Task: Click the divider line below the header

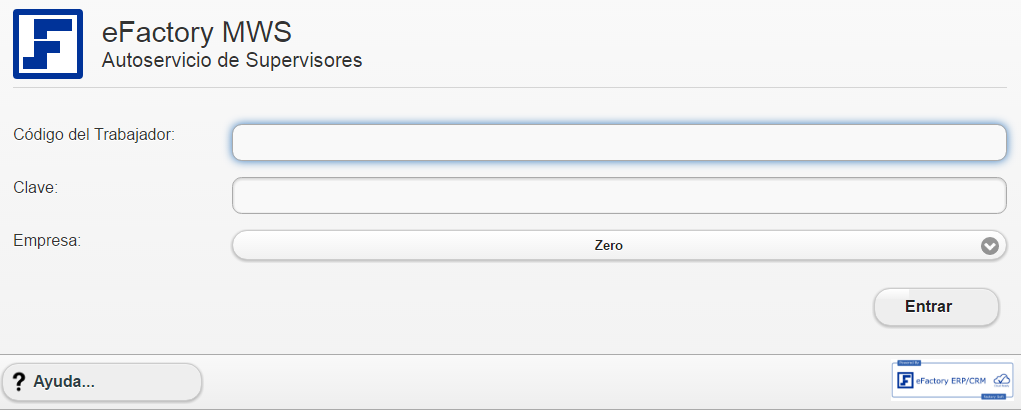Action: pyautogui.click(x=510, y=88)
